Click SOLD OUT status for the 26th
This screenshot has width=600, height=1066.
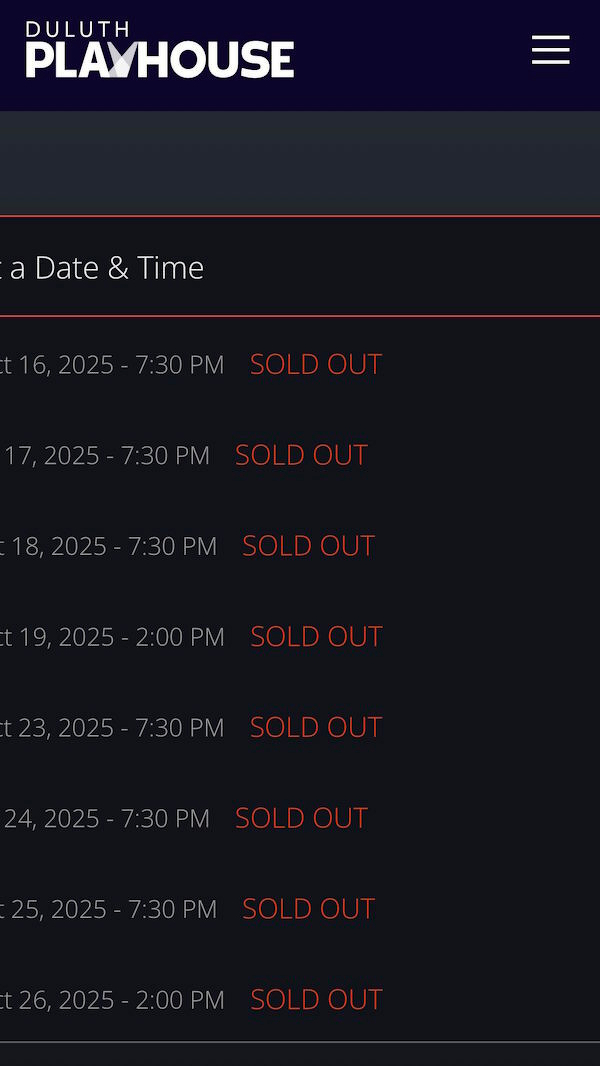click(316, 1000)
